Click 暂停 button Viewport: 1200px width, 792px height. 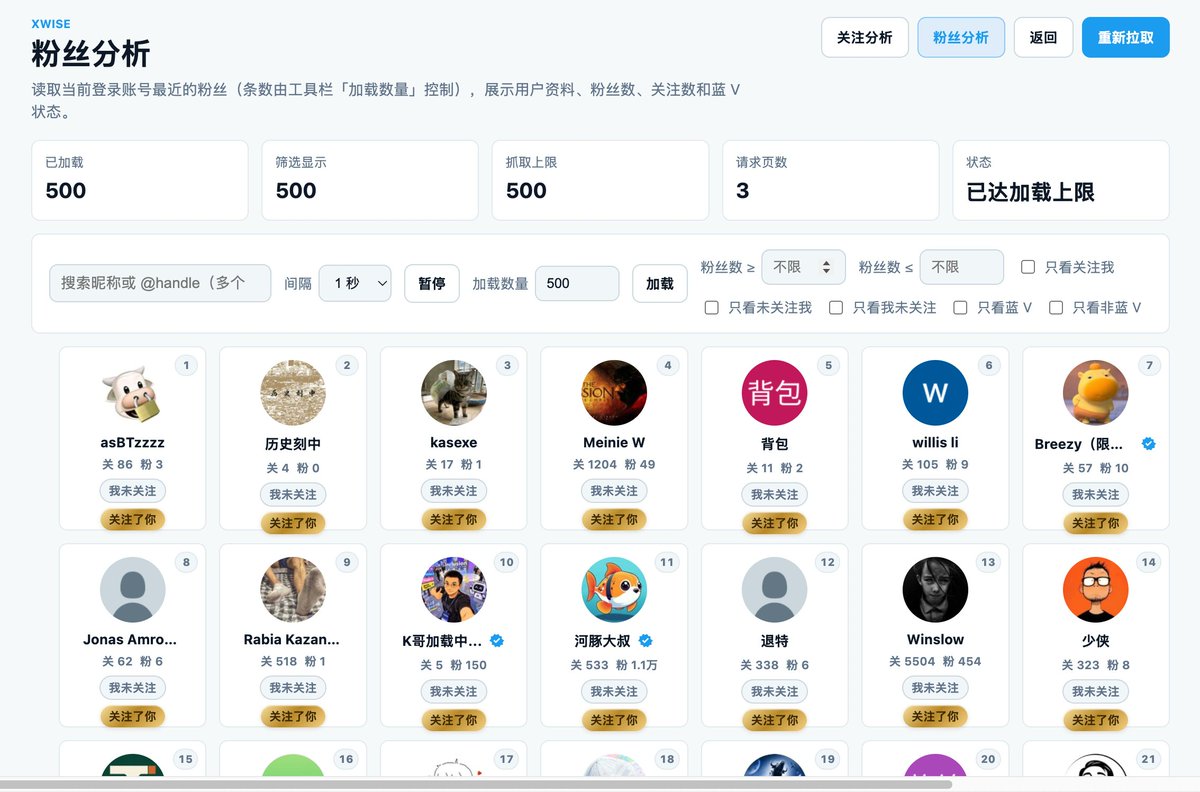point(432,283)
